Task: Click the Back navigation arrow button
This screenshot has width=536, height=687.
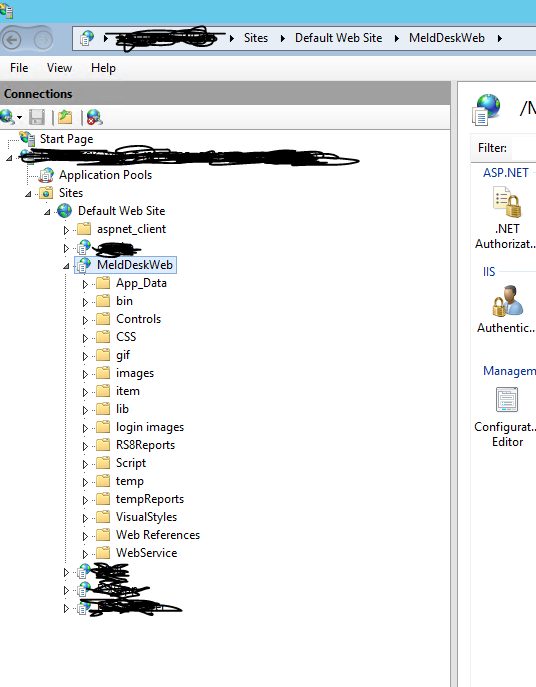Action: [12, 40]
